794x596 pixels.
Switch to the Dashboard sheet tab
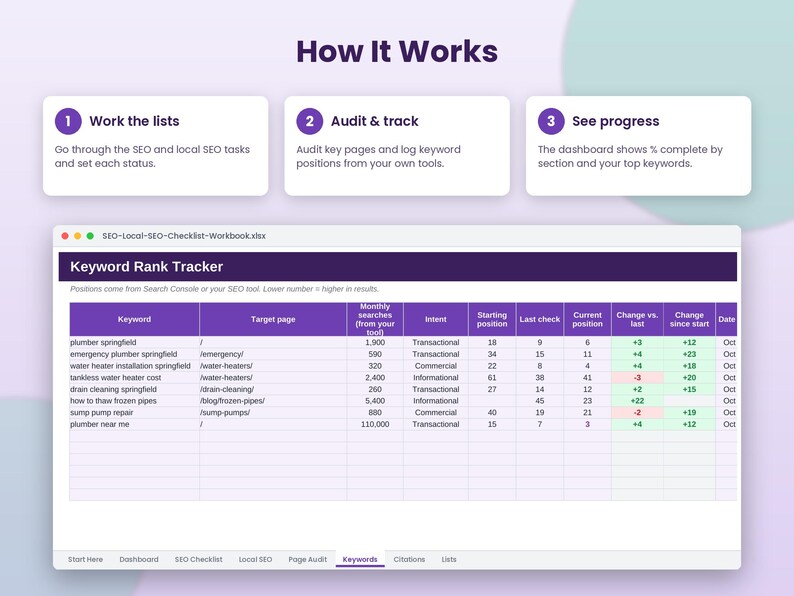pyautogui.click(x=139, y=559)
